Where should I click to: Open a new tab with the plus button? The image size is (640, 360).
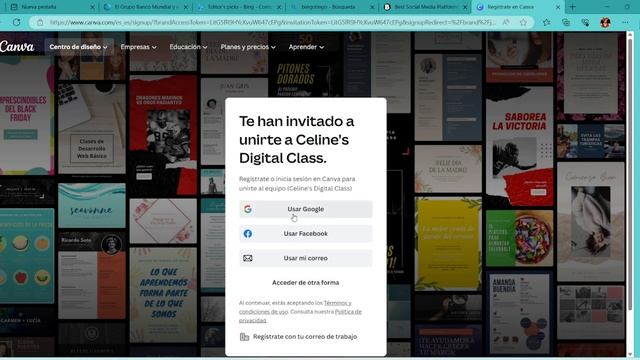tap(572, 7)
